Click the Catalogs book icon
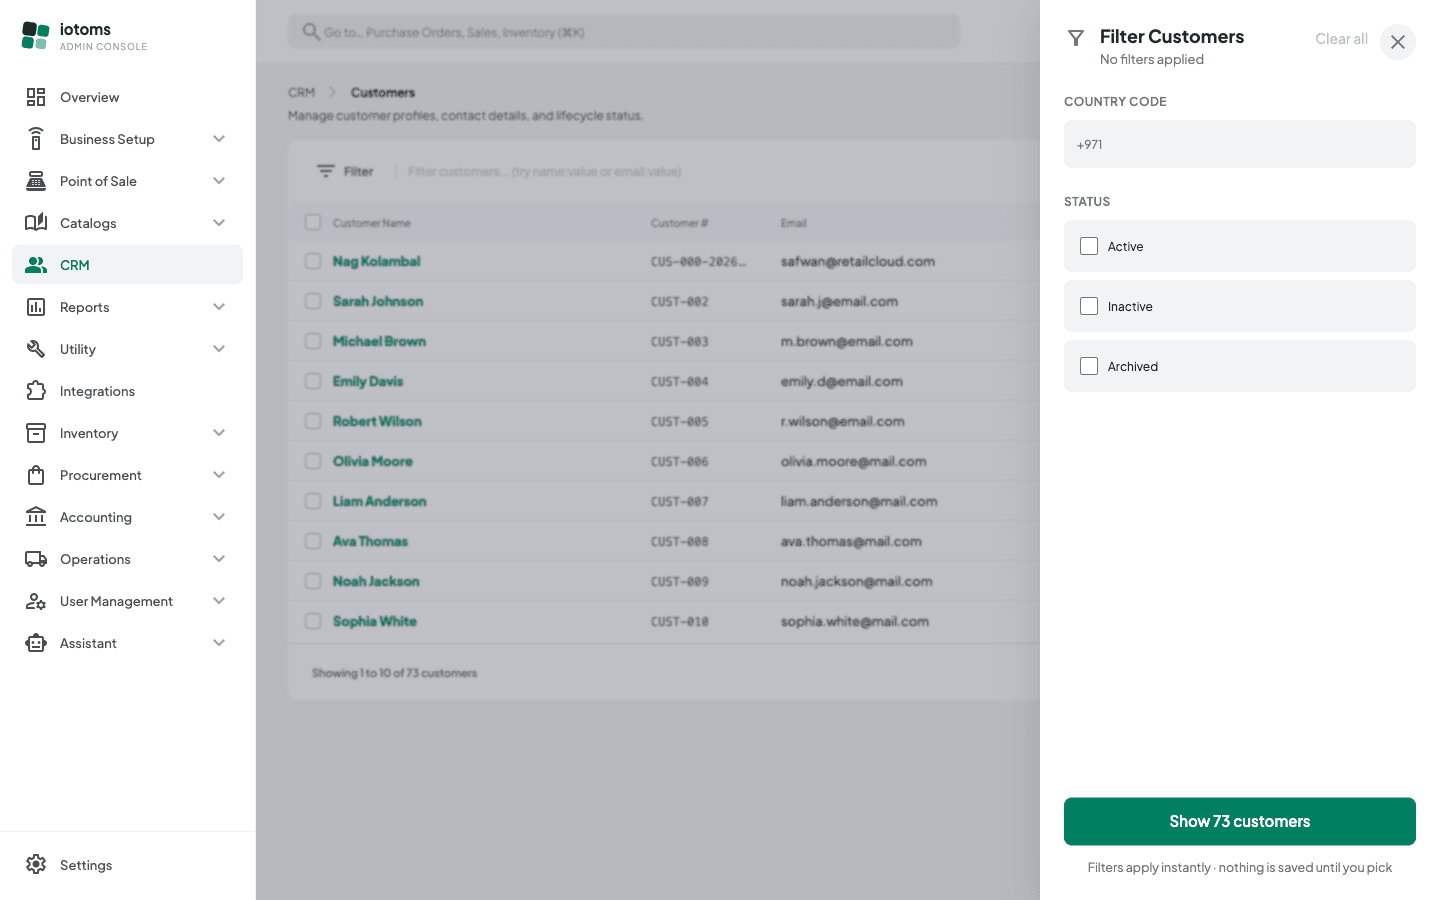 pyautogui.click(x=36, y=223)
